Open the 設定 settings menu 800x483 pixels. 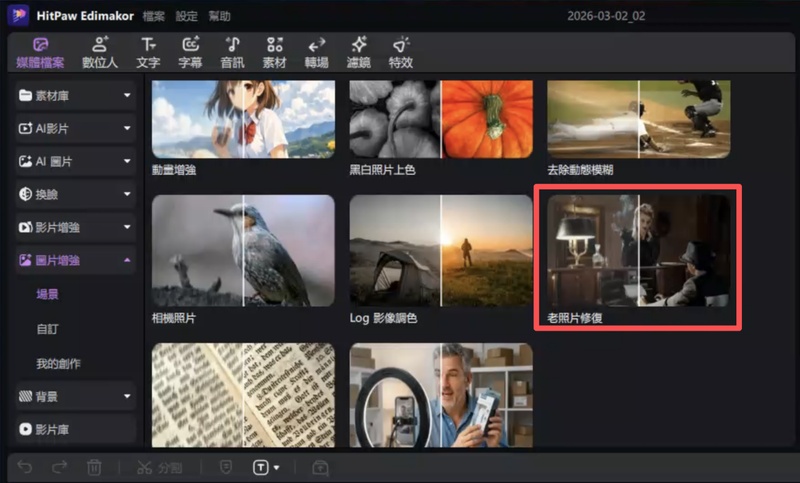click(186, 16)
